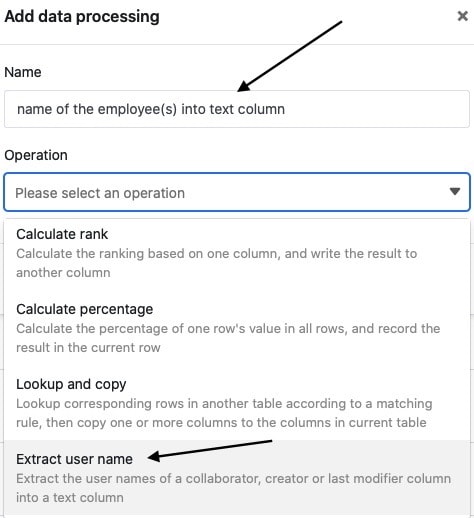
Task: Click the dropdown arrow in Operation field
Action: [455, 191]
